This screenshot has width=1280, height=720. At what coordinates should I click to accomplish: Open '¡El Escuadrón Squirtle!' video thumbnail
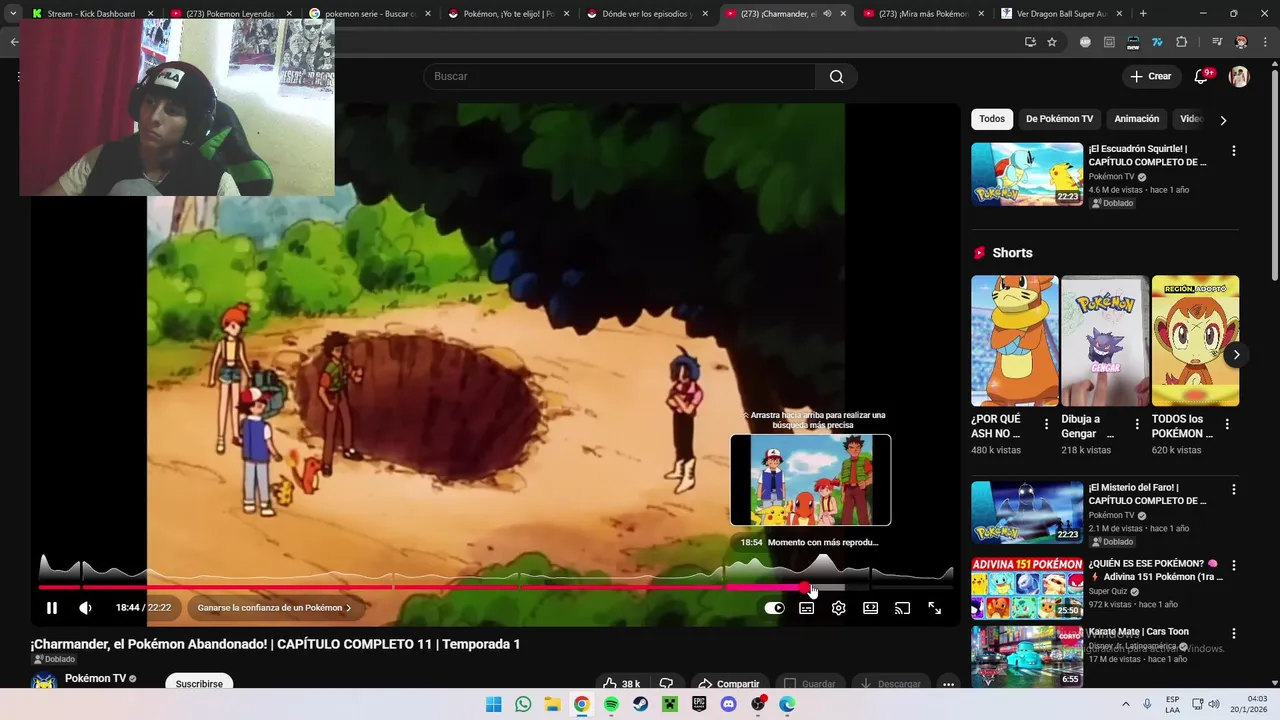[1027, 174]
